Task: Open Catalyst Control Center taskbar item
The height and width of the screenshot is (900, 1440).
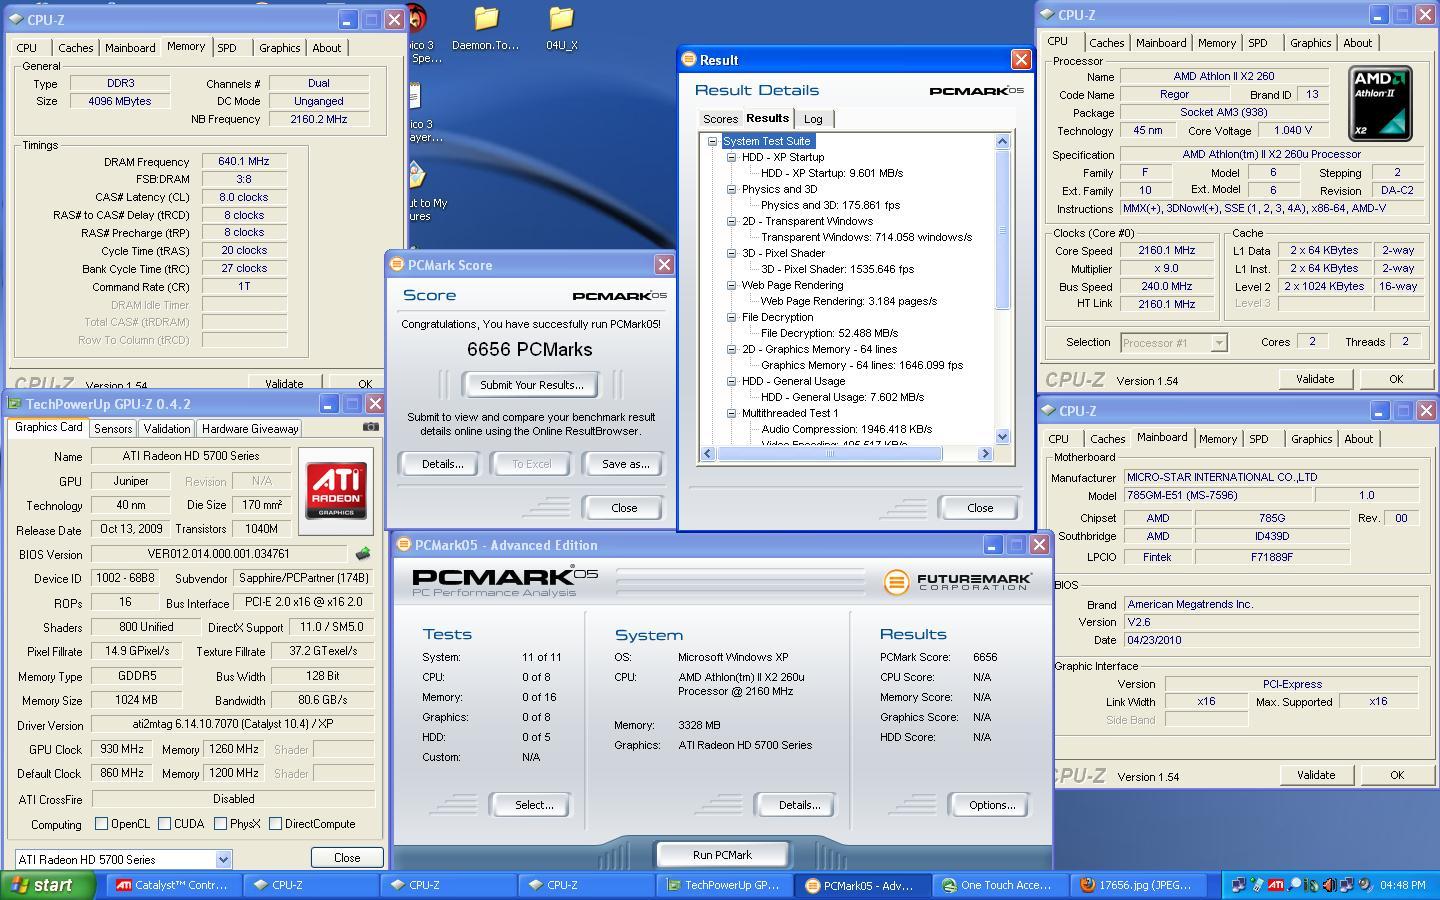Action: 172,885
